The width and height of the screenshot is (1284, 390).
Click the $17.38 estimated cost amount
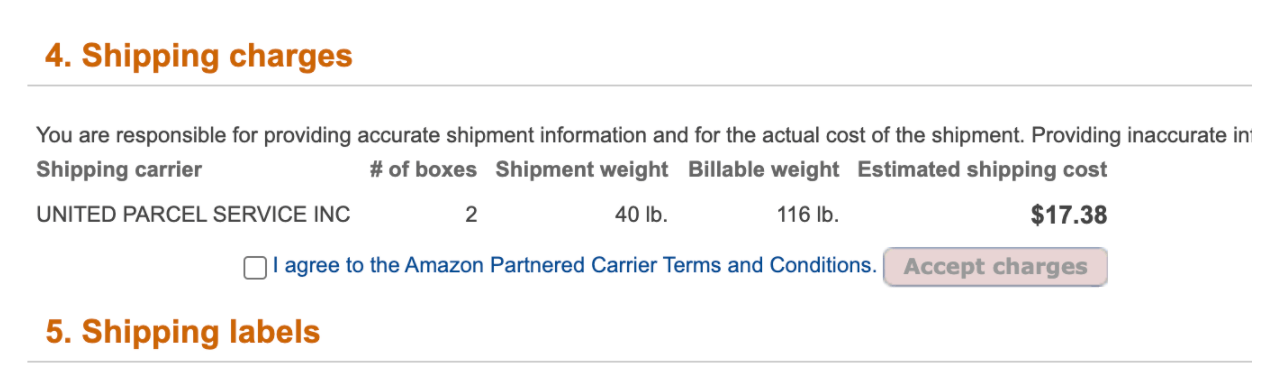point(1069,215)
